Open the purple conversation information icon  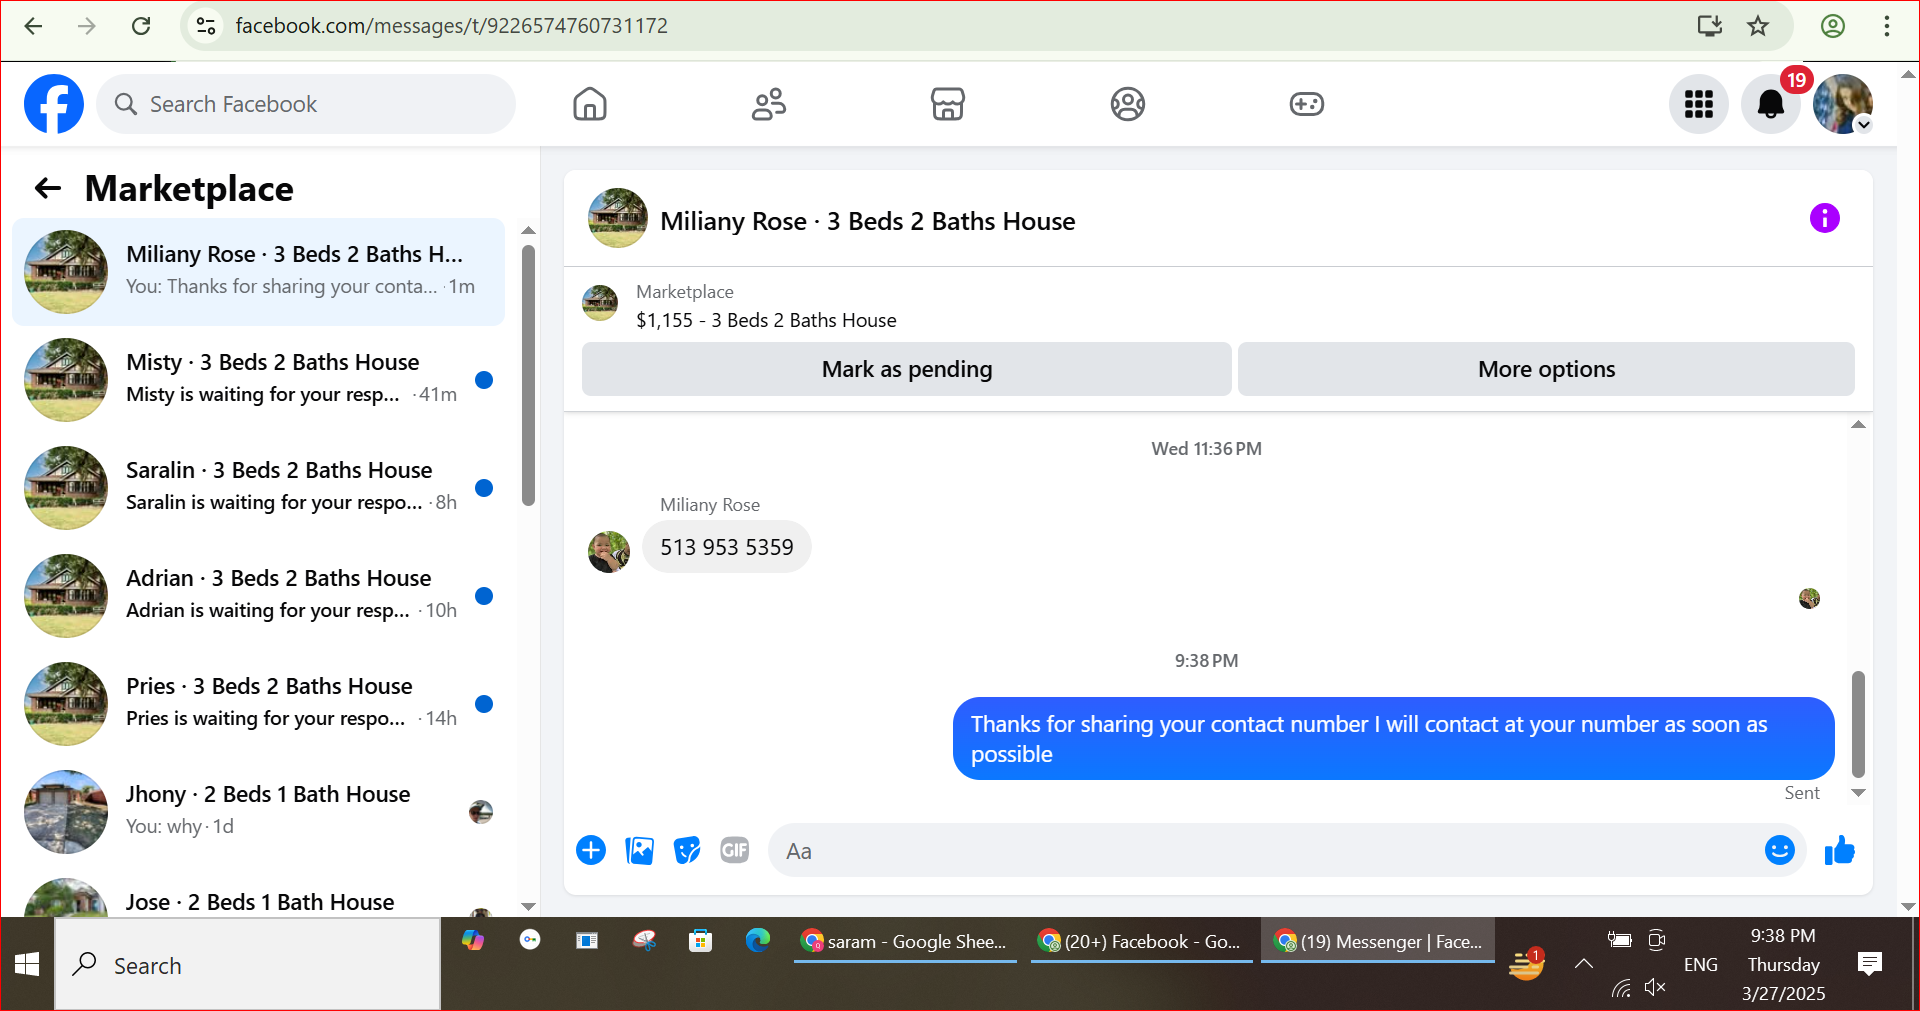click(x=1824, y=218)
